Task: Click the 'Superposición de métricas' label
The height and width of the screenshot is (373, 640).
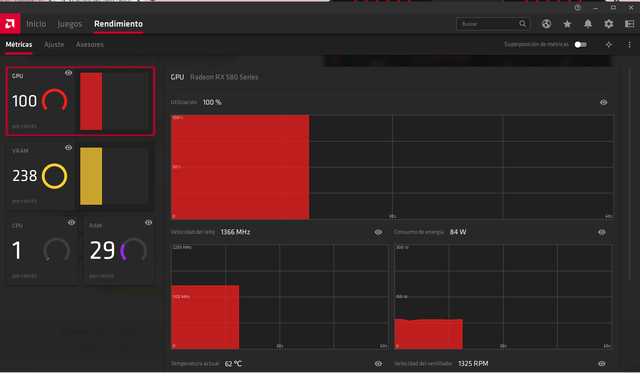Action: [536, 44]
